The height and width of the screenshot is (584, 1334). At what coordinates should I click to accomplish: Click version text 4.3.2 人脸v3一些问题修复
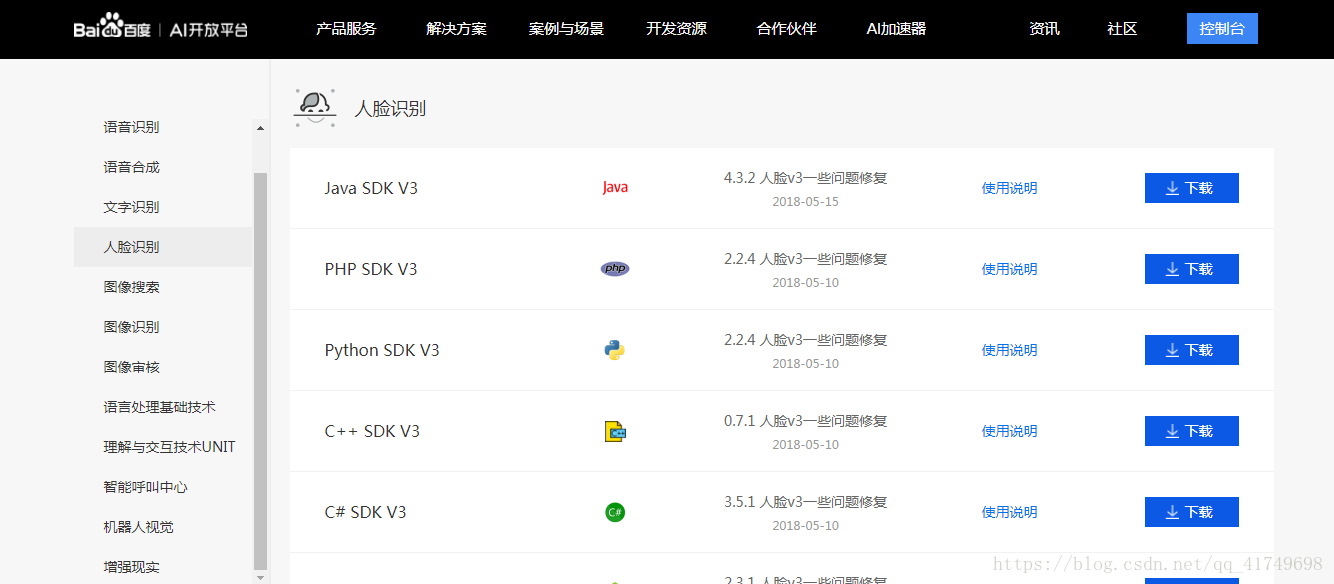(805, 178)
